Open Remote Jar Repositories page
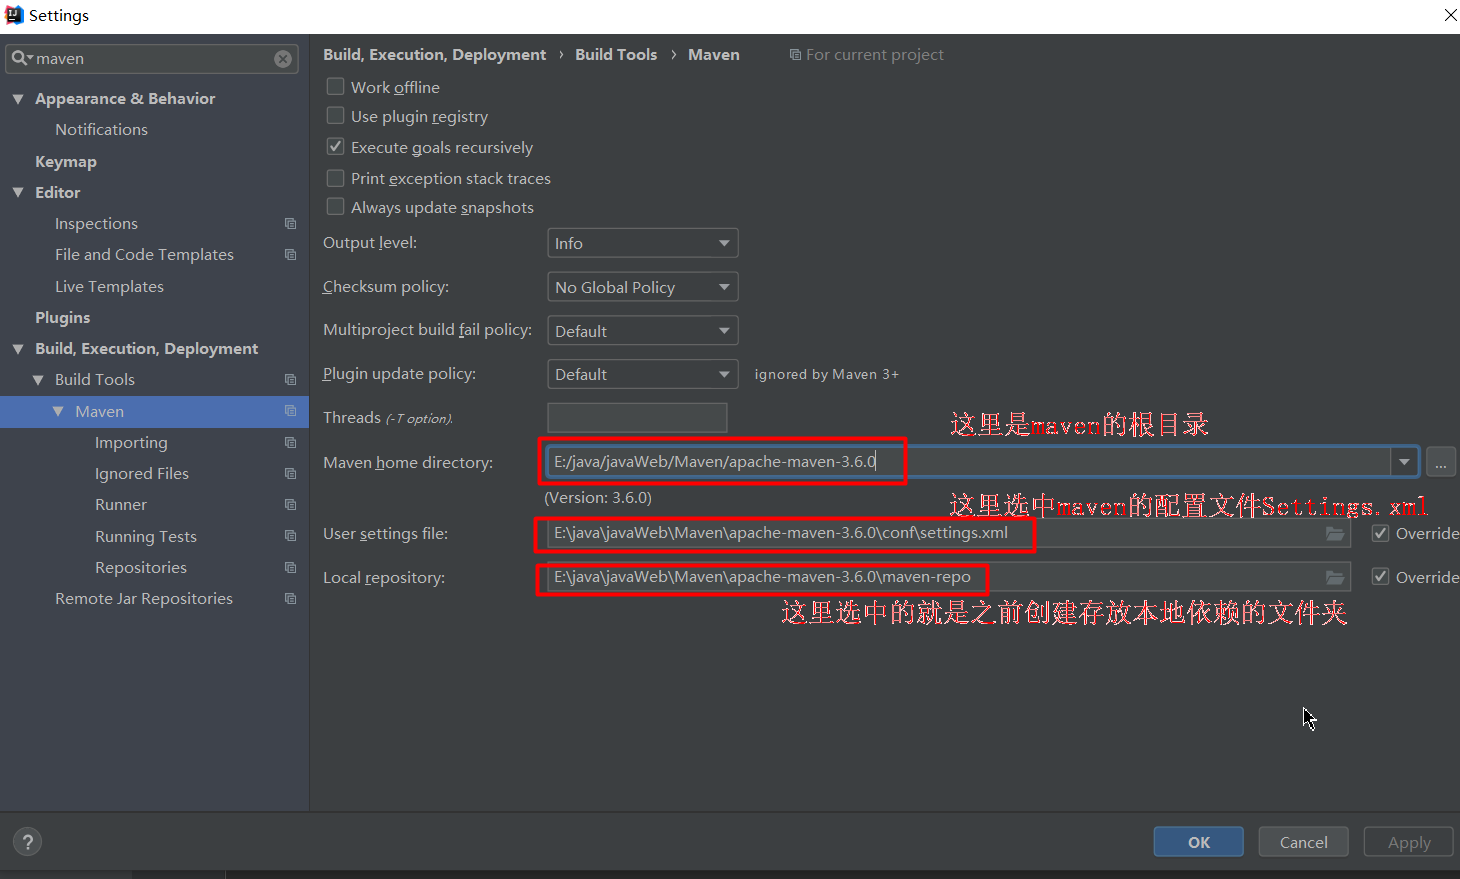 coord(144,599)
